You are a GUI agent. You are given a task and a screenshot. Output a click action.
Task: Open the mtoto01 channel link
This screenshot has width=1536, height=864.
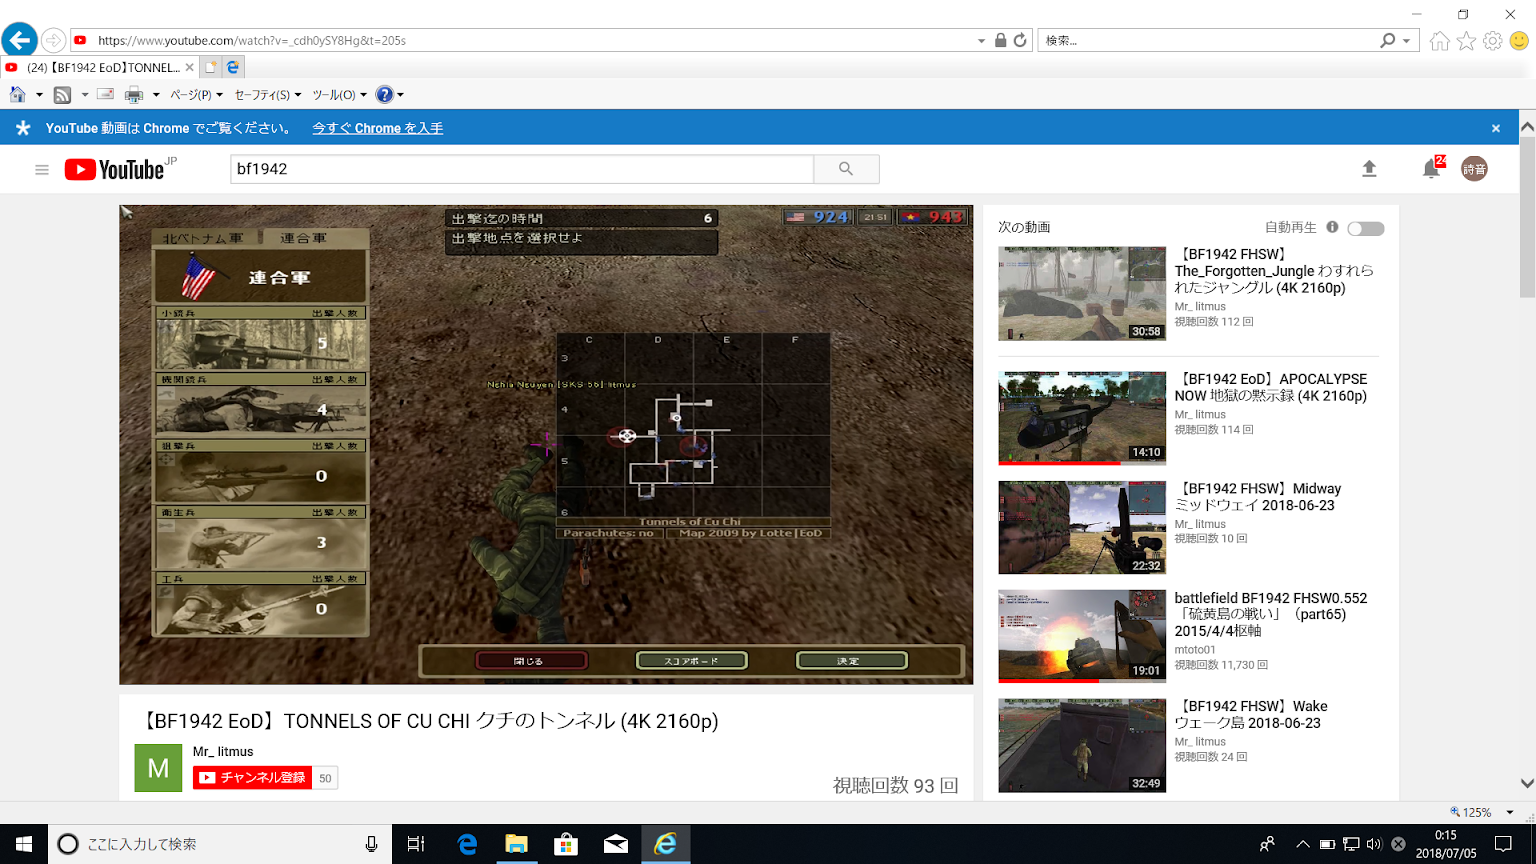(1195, 649)
